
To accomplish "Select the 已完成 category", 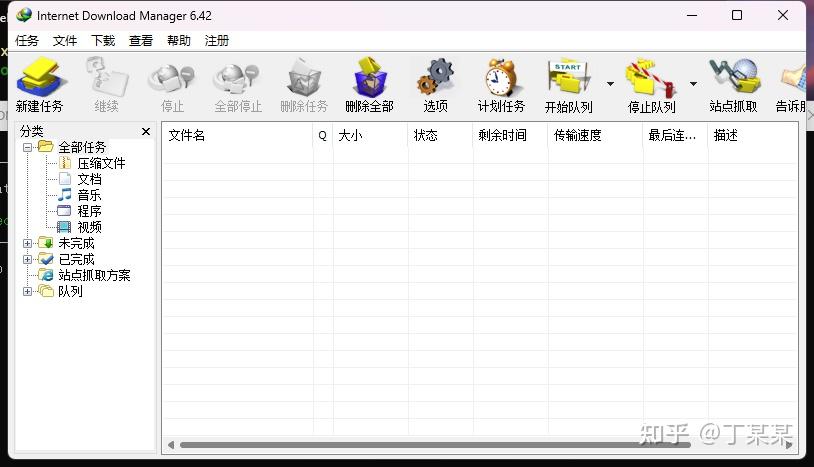I will 76,259.
